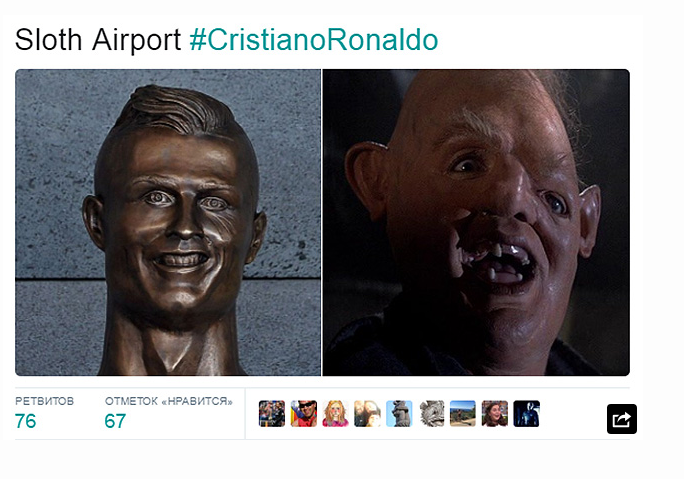Viewport: 684px width, 479px height.
Task: Open the right-hand movie still image
Action: pyautogui.click(x=476, y=222)
